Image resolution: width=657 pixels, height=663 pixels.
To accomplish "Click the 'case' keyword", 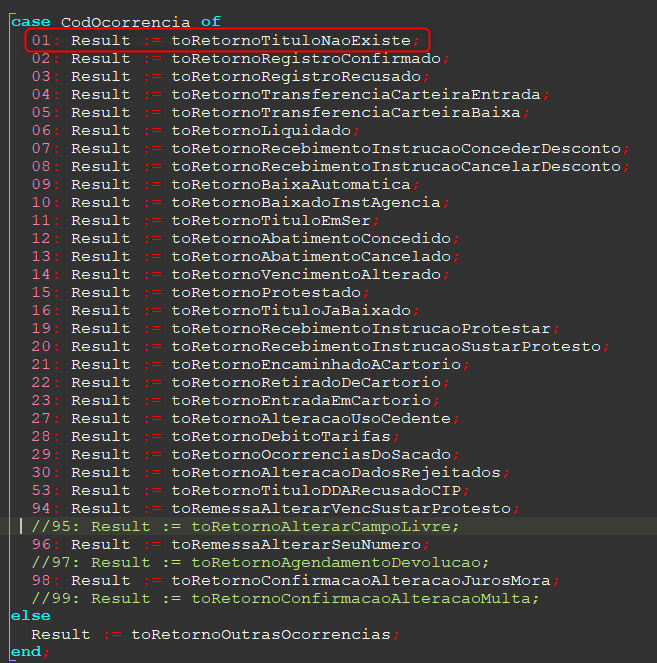I will click(x=30, y=22).
